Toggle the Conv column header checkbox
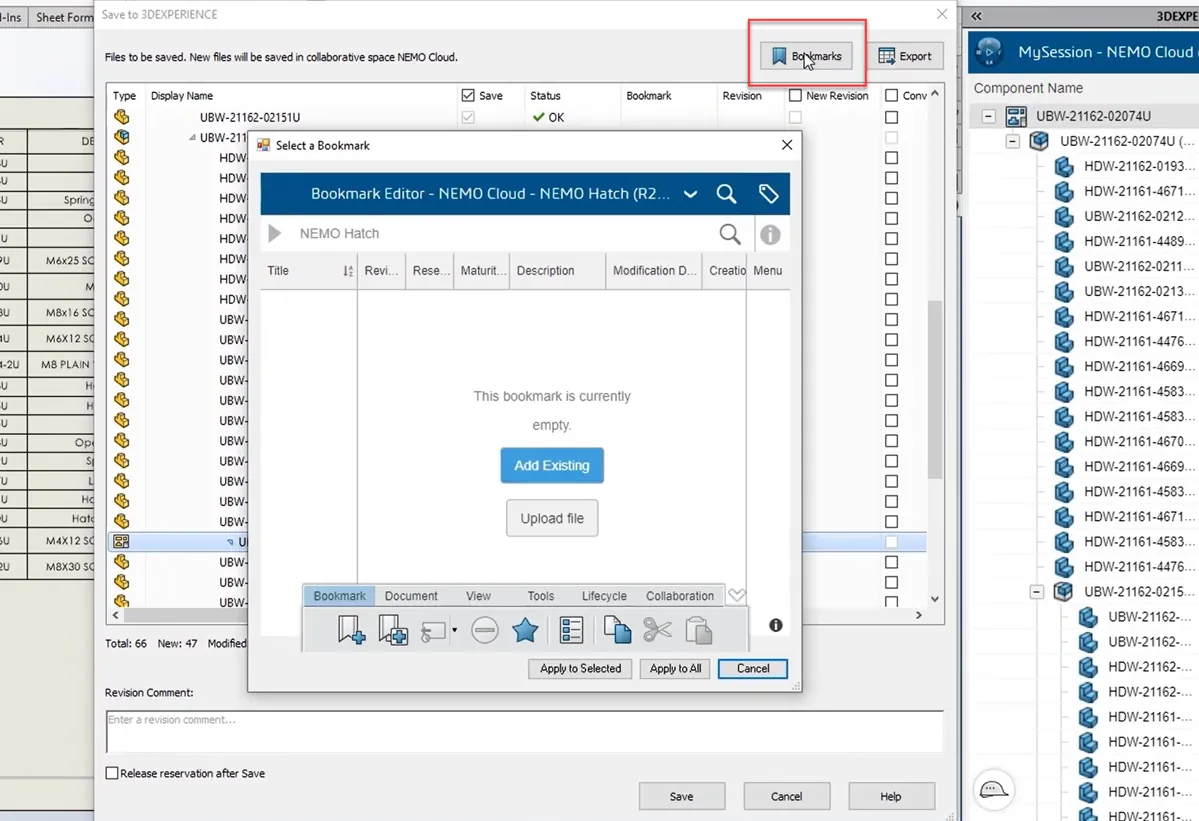Image resolution: width=1199 pixels, height=821 pixels. 892,96
